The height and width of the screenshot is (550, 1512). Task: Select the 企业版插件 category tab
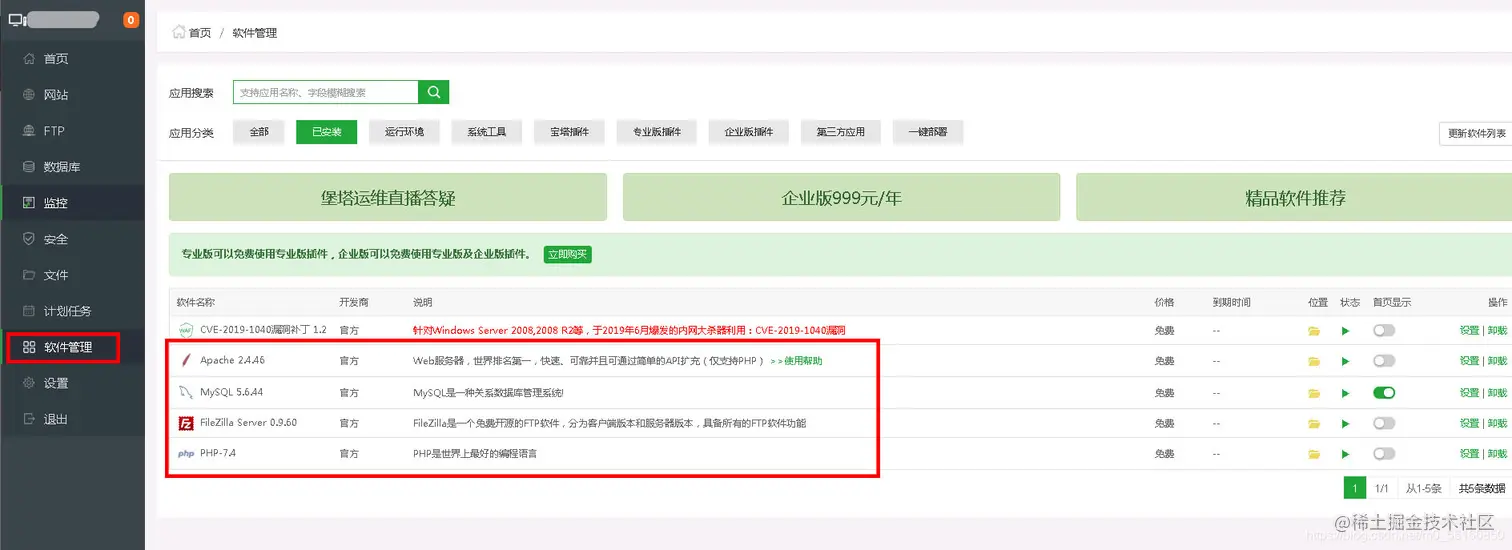tap(749, 132)
